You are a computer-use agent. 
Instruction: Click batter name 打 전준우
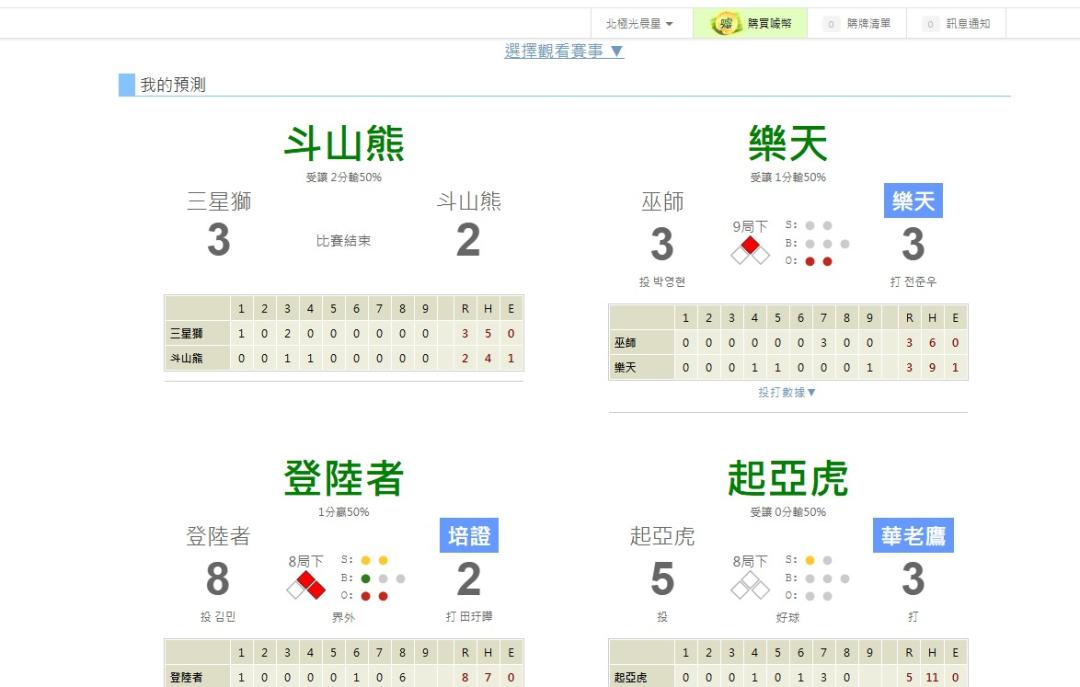[x=913, y=281]
